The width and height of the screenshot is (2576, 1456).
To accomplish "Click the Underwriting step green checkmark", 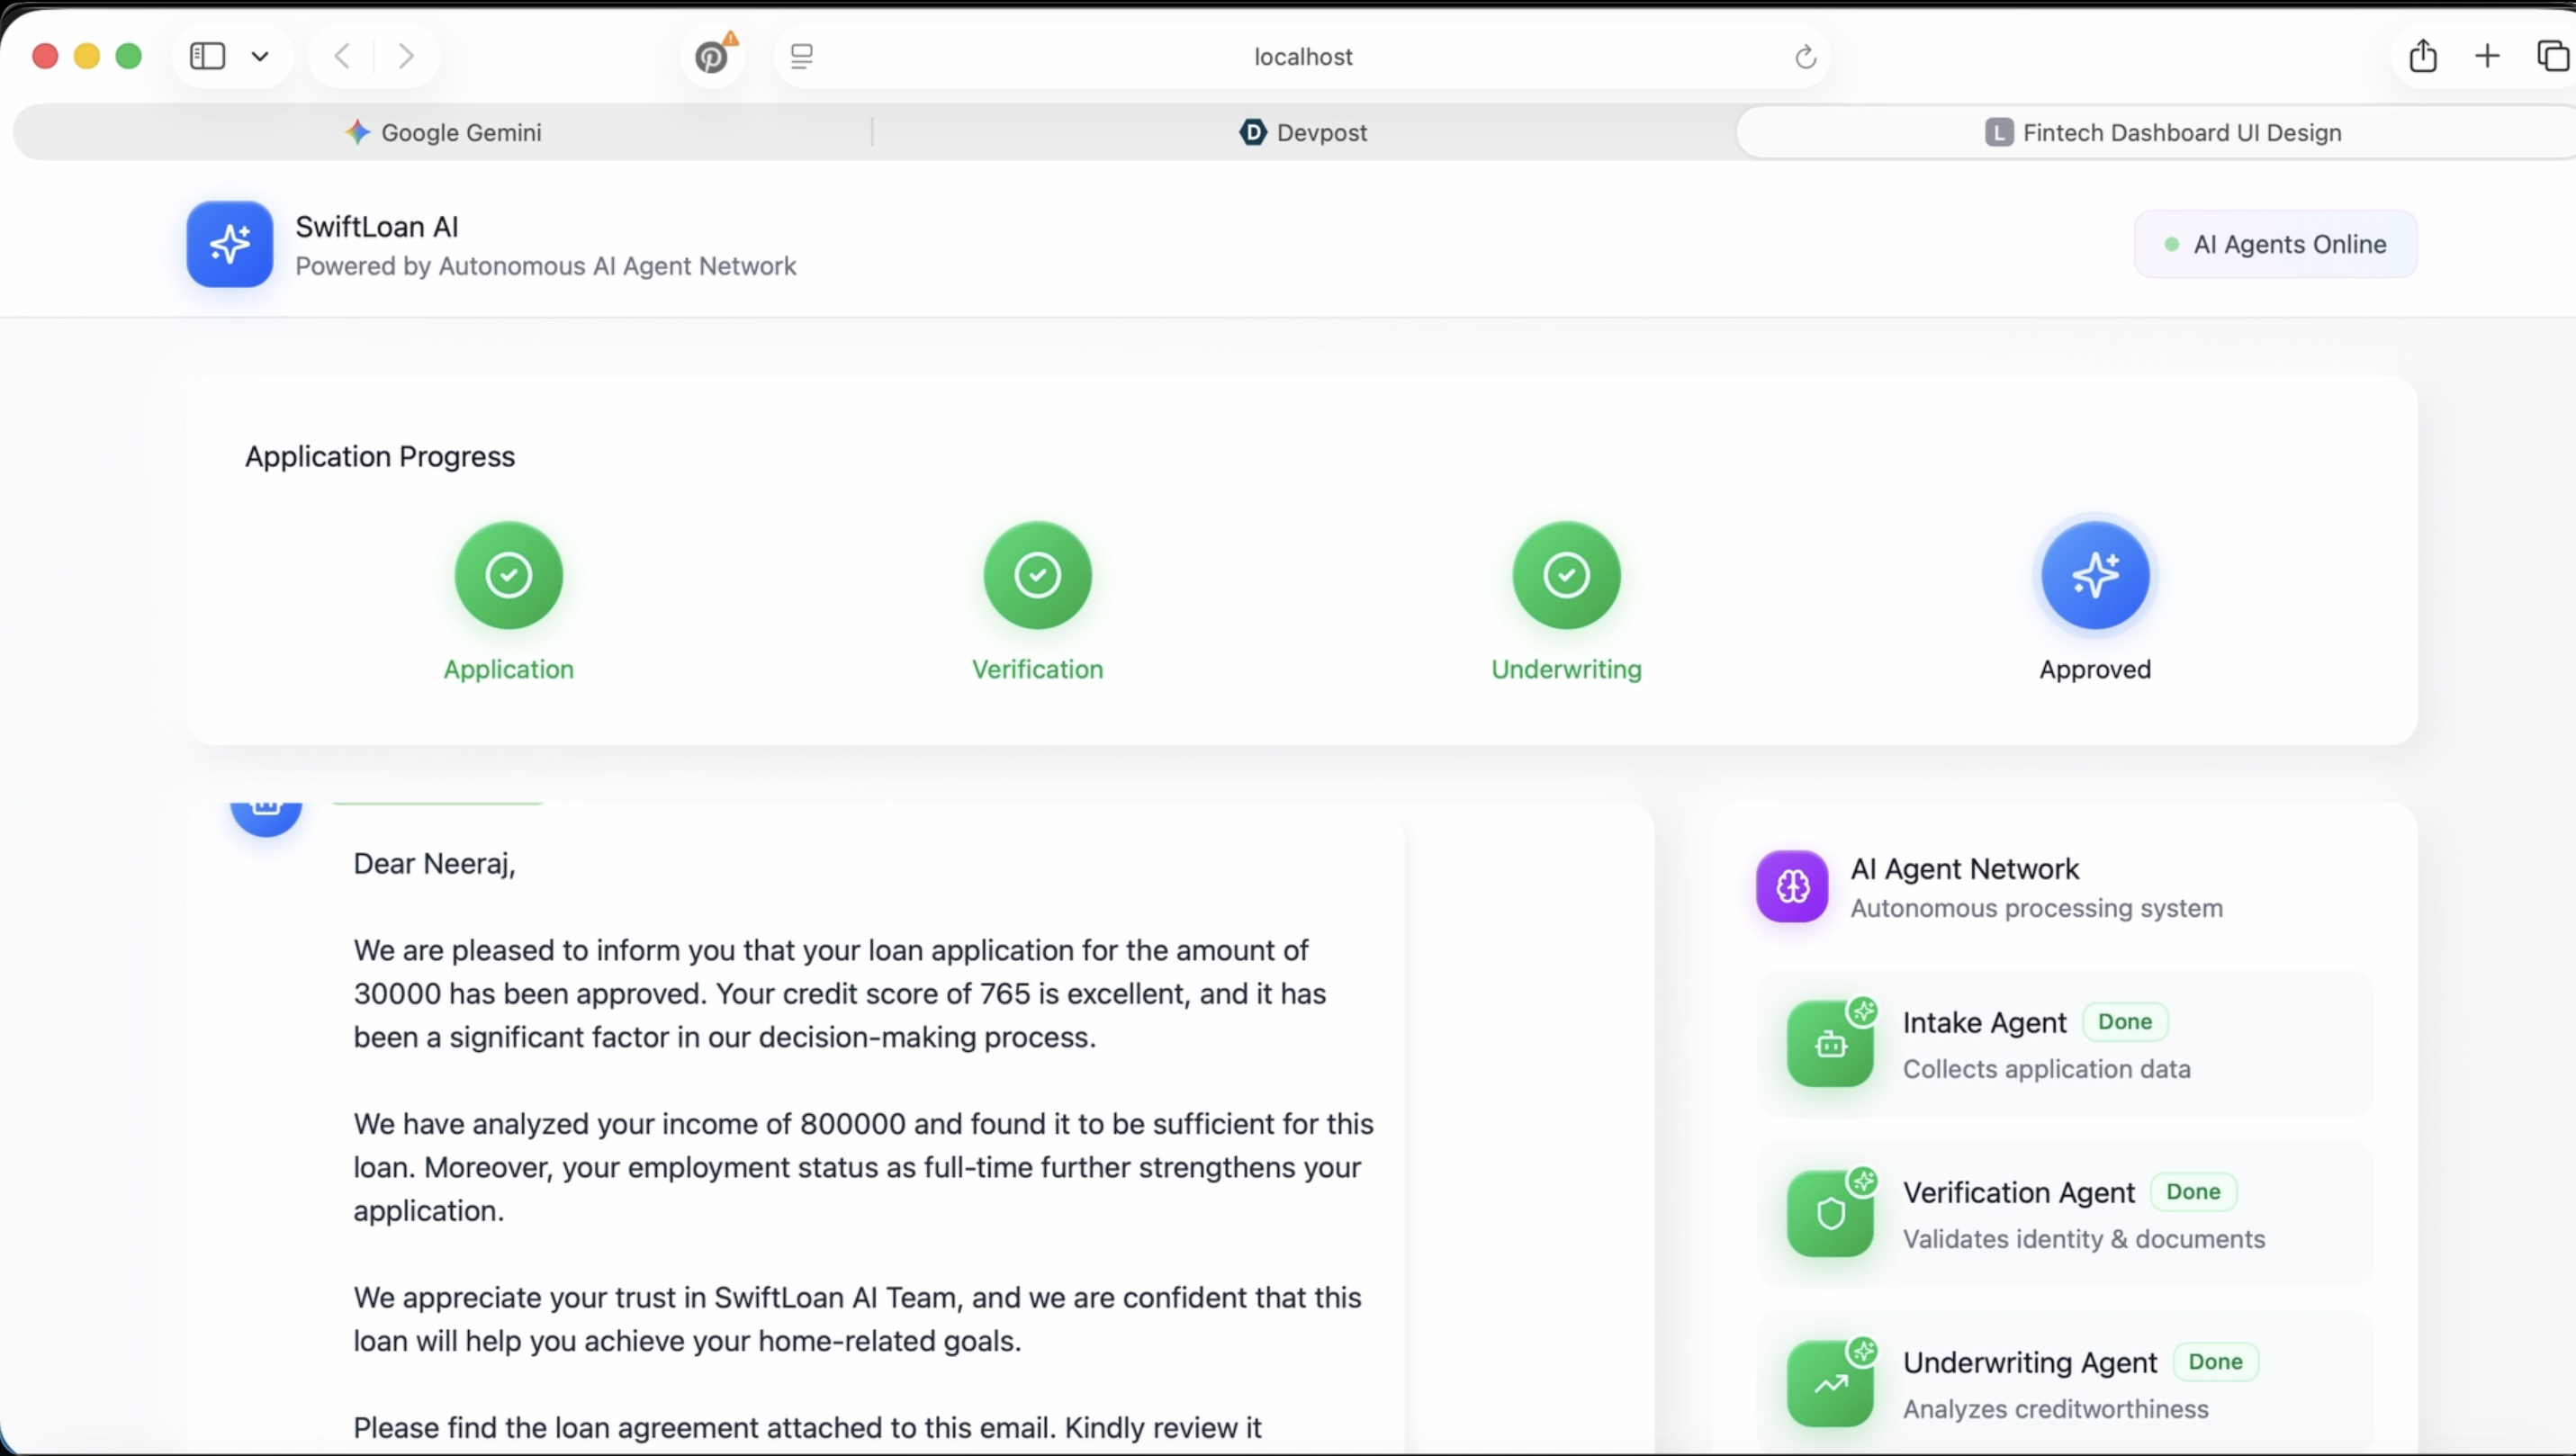I will [1566, 575].
